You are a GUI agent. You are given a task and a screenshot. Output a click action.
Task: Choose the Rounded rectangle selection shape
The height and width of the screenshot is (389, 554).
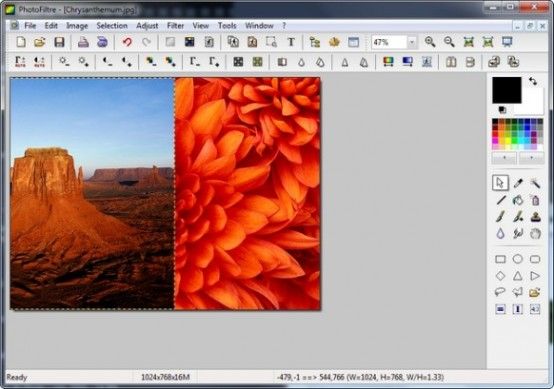click(x=535, y=259)
